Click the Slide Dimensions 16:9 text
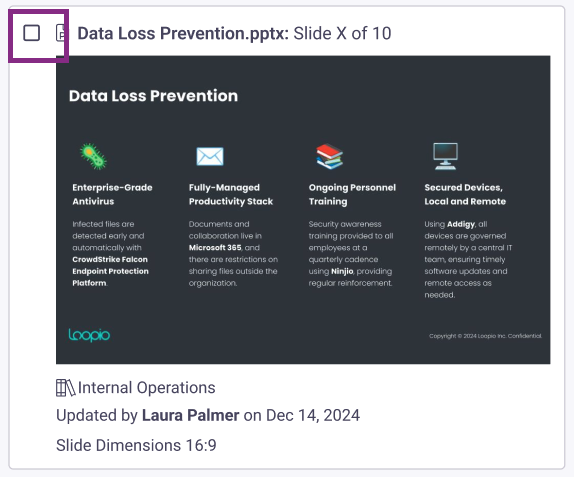Screen dimensions: 574x477 [x=136, y=446]
